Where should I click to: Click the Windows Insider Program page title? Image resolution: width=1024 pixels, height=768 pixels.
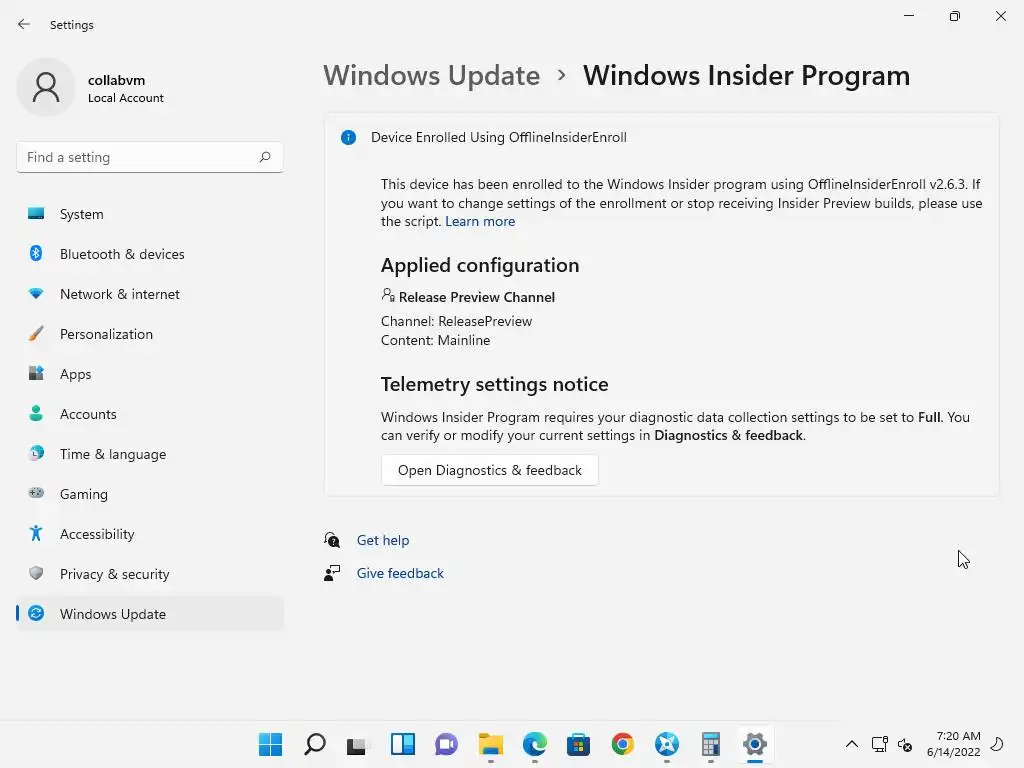pyautogui.click(x=746, y=76)
